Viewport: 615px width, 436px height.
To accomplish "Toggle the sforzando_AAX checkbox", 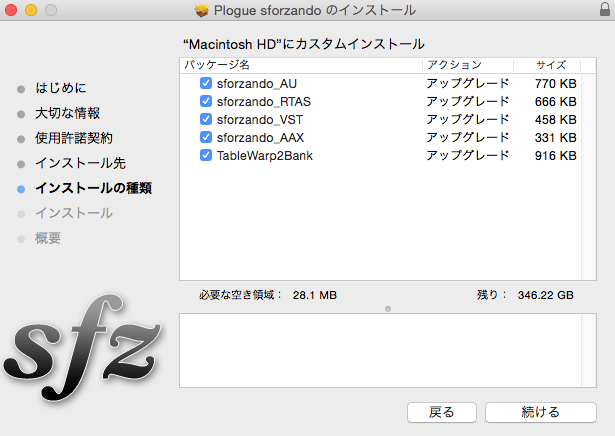I will (206, 137).
